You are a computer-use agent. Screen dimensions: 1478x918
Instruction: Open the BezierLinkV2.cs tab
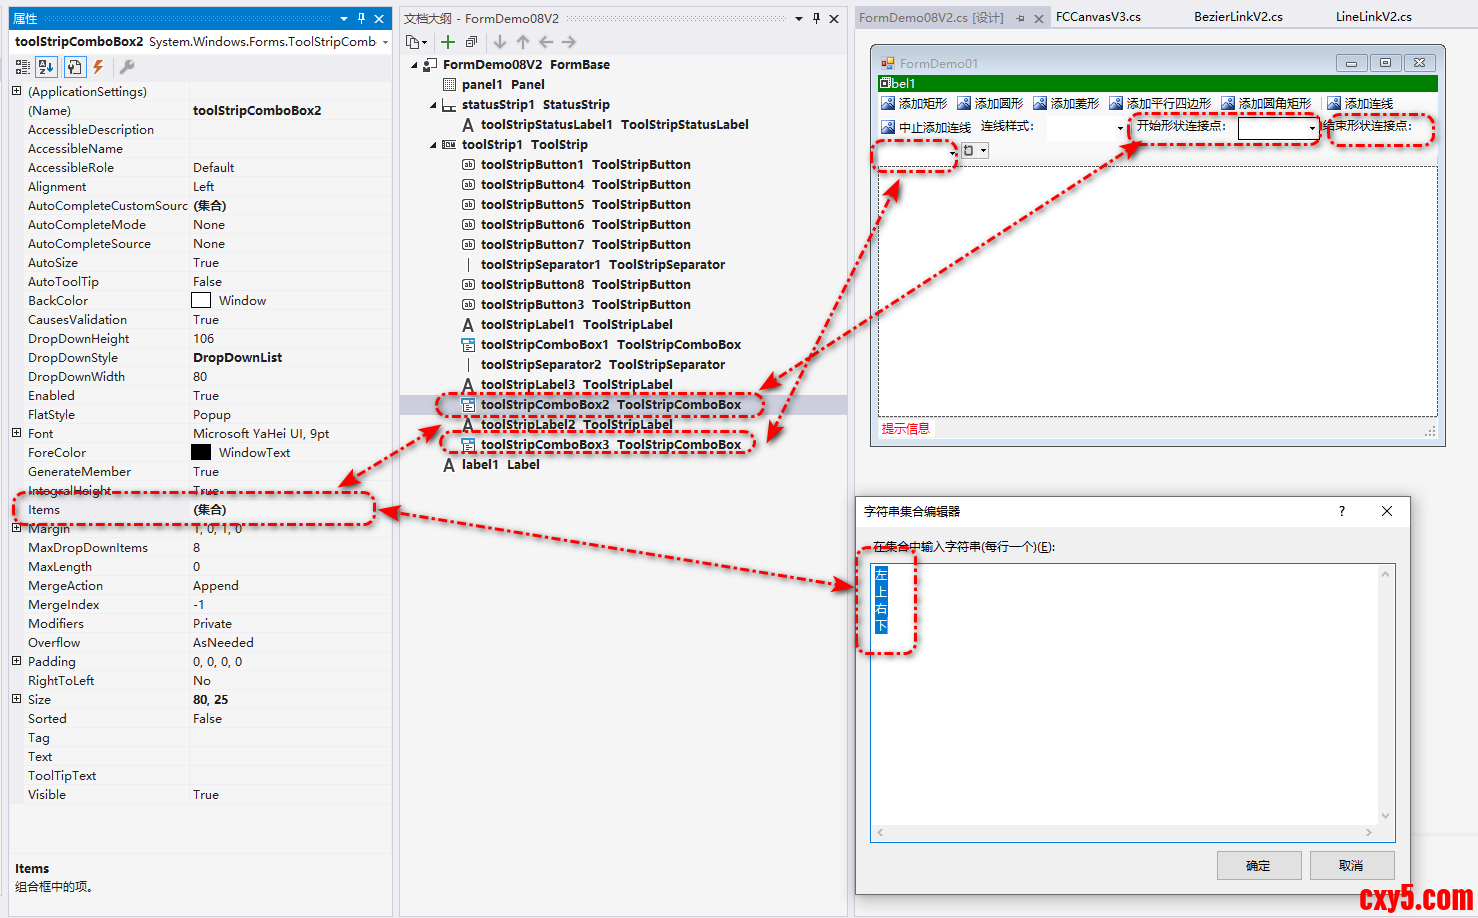click(x=1238, y=17)
